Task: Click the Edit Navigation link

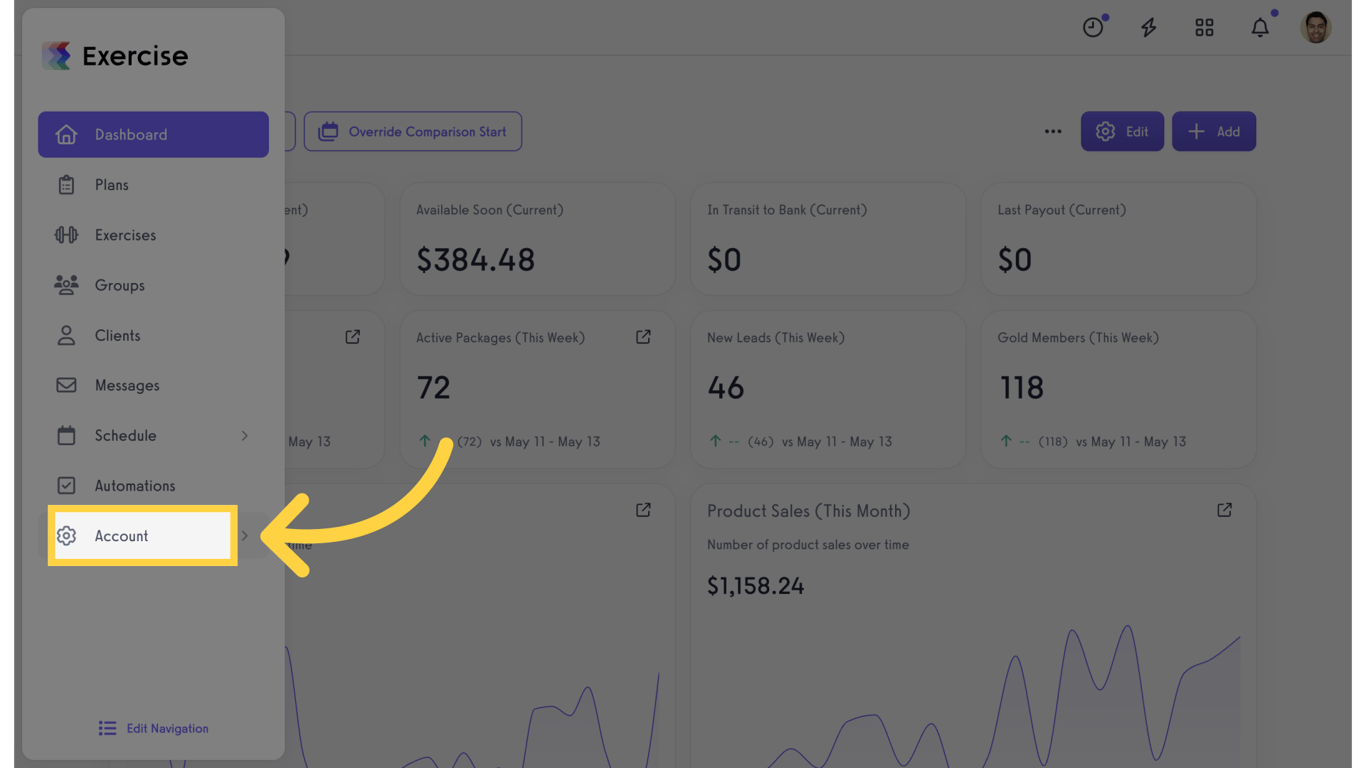Action: (x=154, y=728)
